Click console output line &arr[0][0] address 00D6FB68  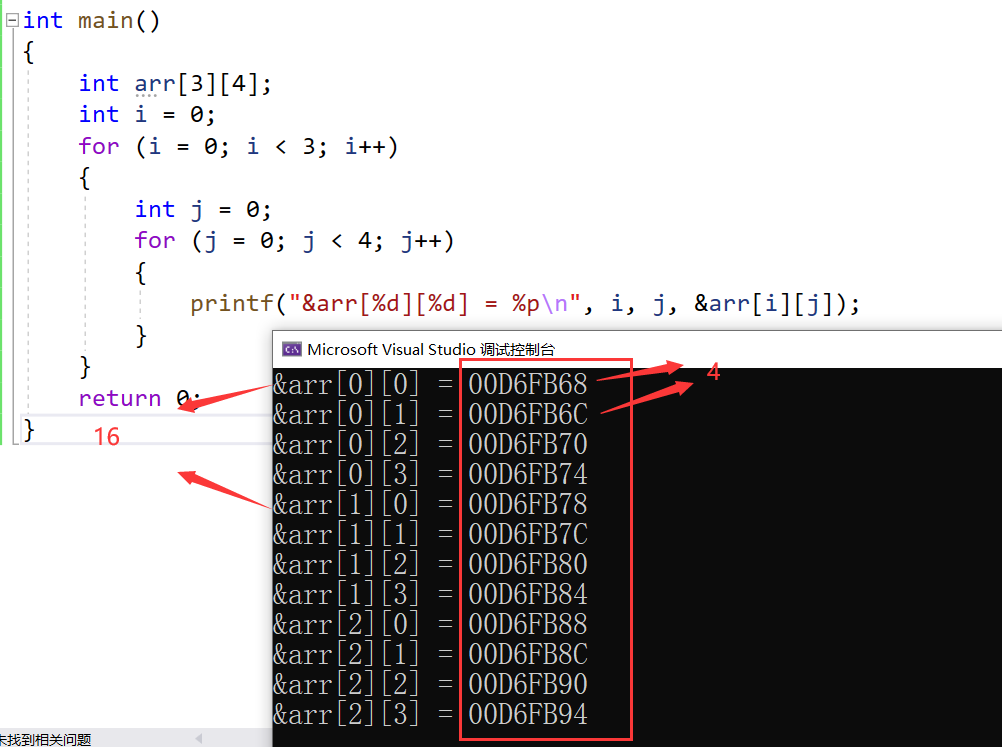pos(528,384)
